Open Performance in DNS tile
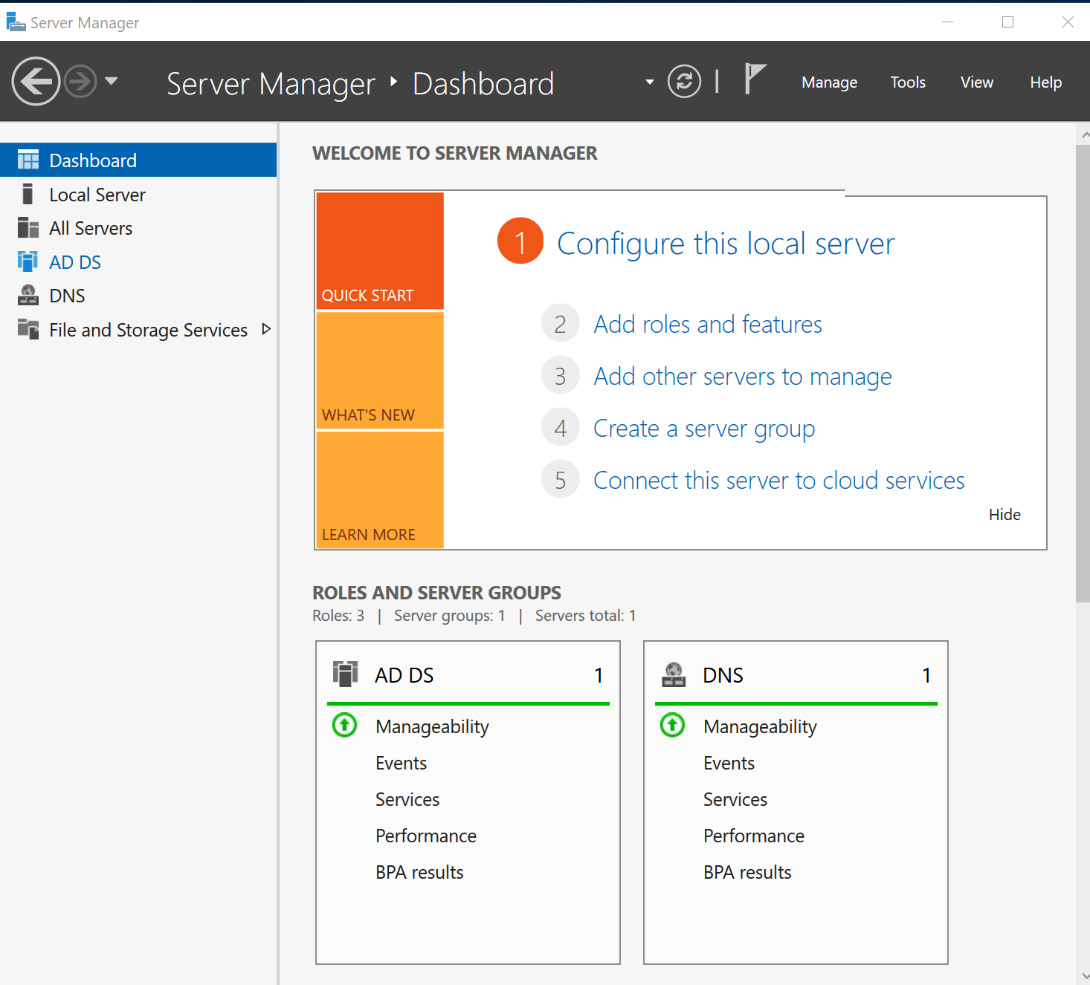The height and width of the screenshot is (985, 1090). pos(754,836)
